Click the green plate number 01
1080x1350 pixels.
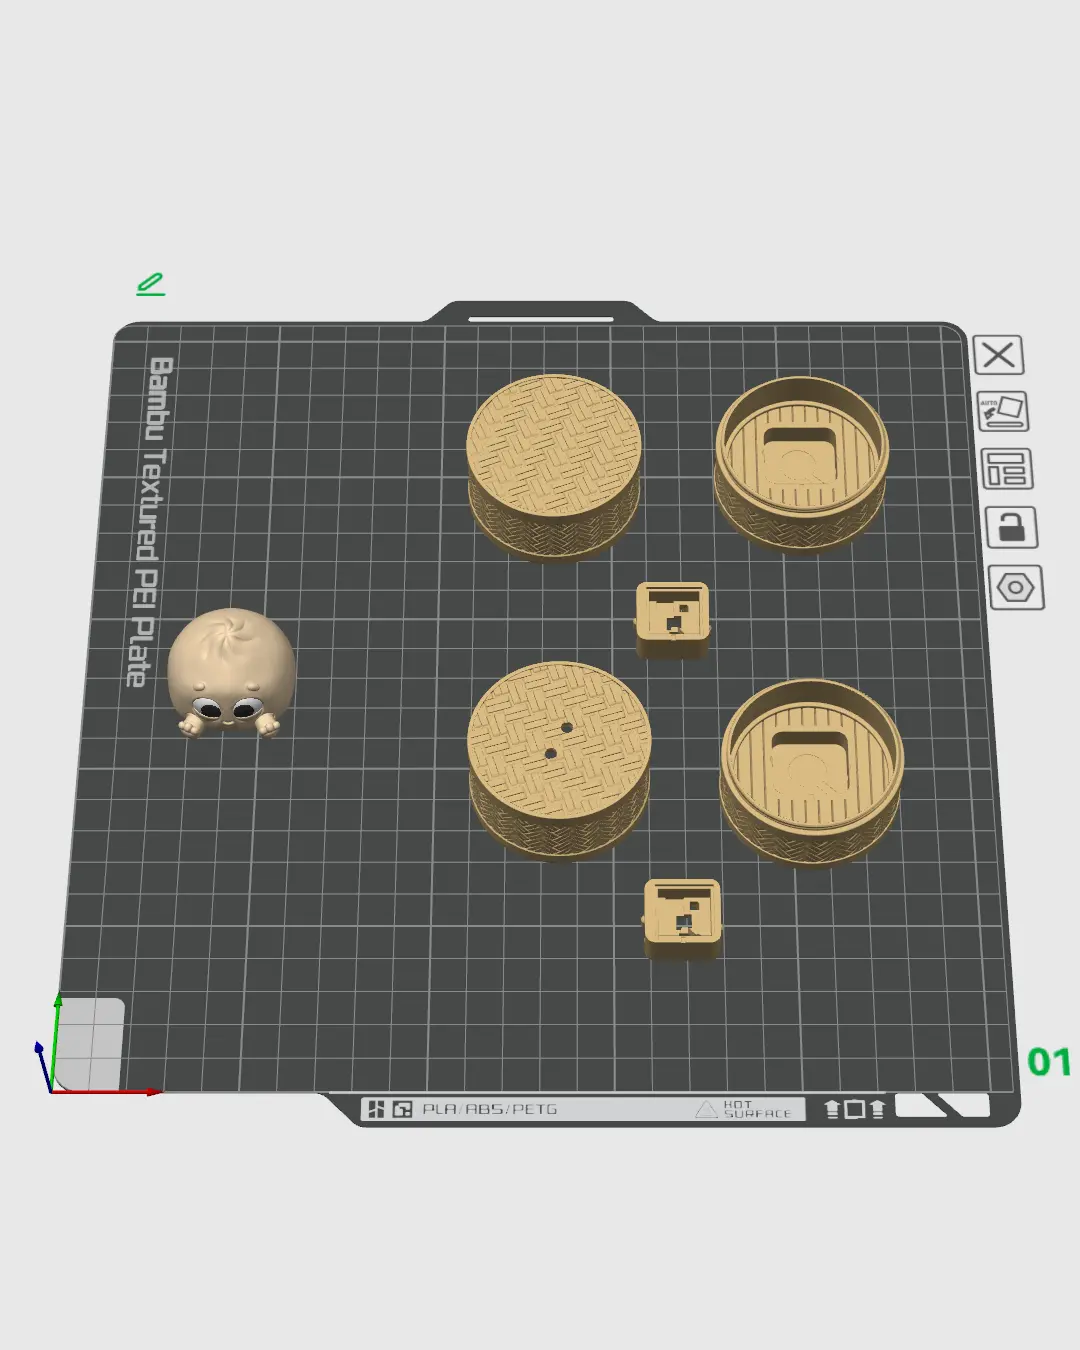coord(1049,1062)
